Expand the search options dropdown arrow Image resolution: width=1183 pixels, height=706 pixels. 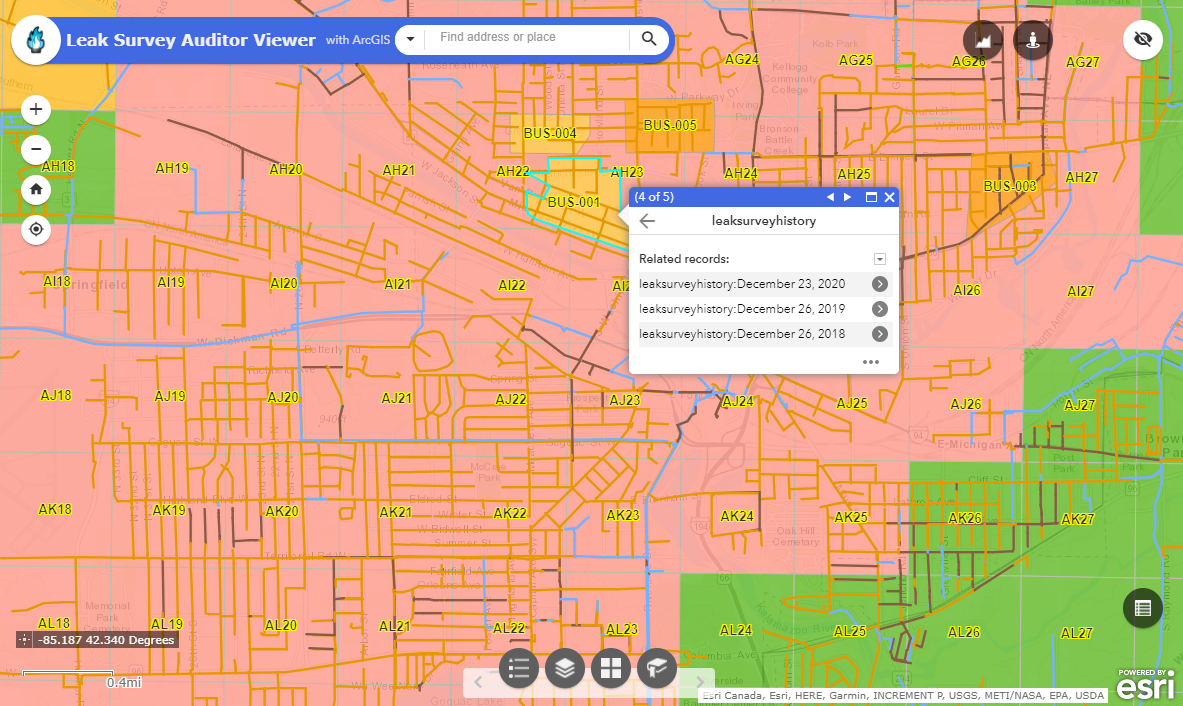point(410,39)
